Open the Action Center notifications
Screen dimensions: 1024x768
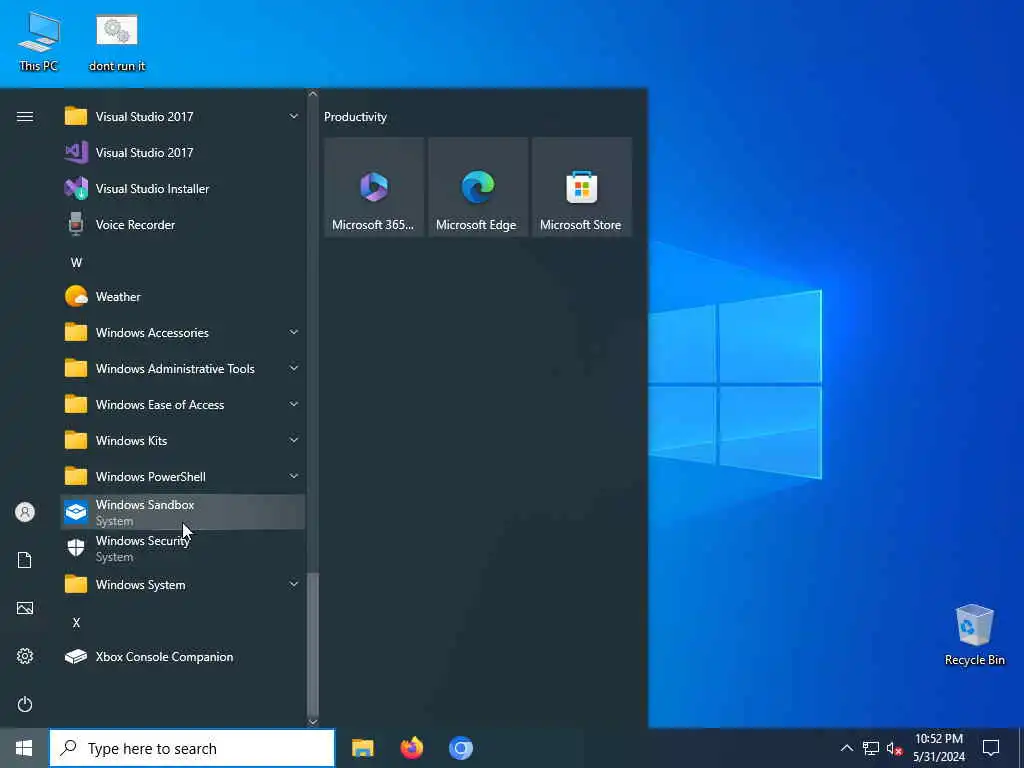(991, 748)
